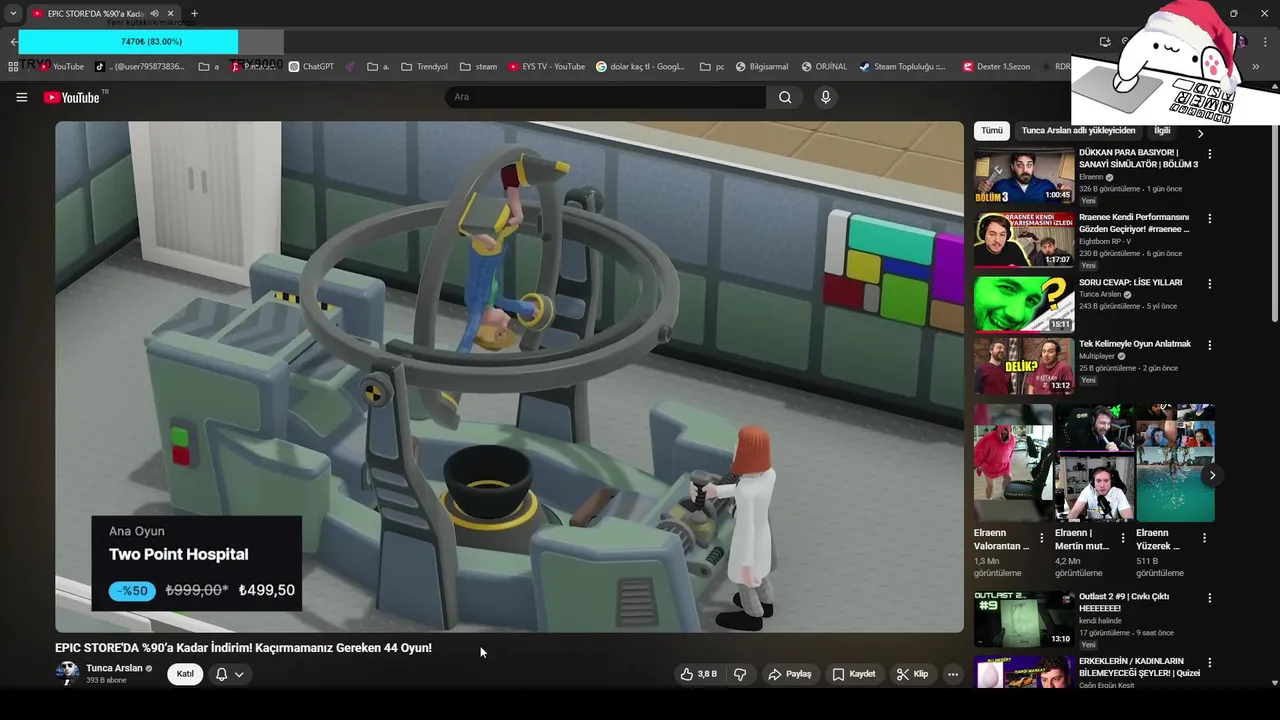Open the 'pc' bookmark folder
This screenshot has height=720, width=1280.
pos(712,67)
